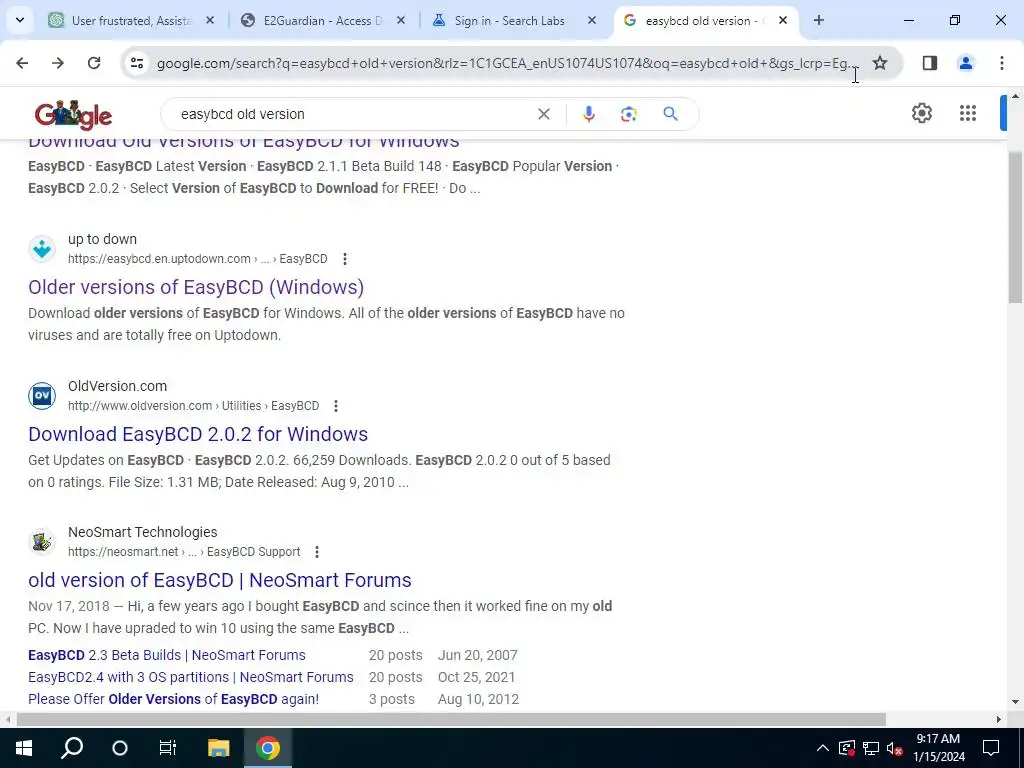Open the notification center
The width and height of the screenshot is (1024, 768).
pyautogui.click(x=991, y=748)
